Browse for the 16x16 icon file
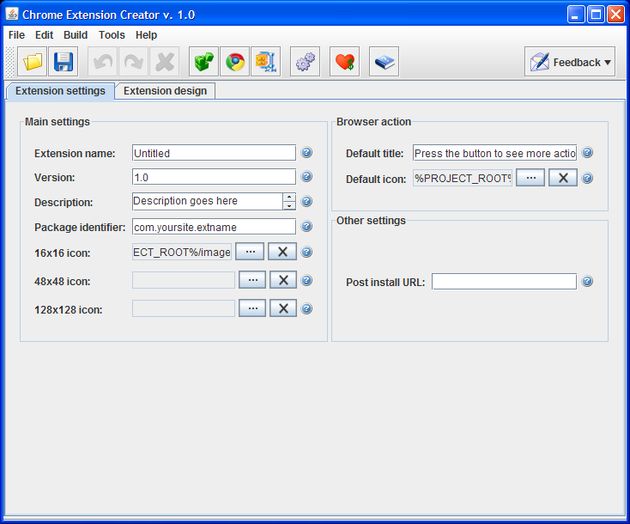630x524 pixels. pos(250,252)
